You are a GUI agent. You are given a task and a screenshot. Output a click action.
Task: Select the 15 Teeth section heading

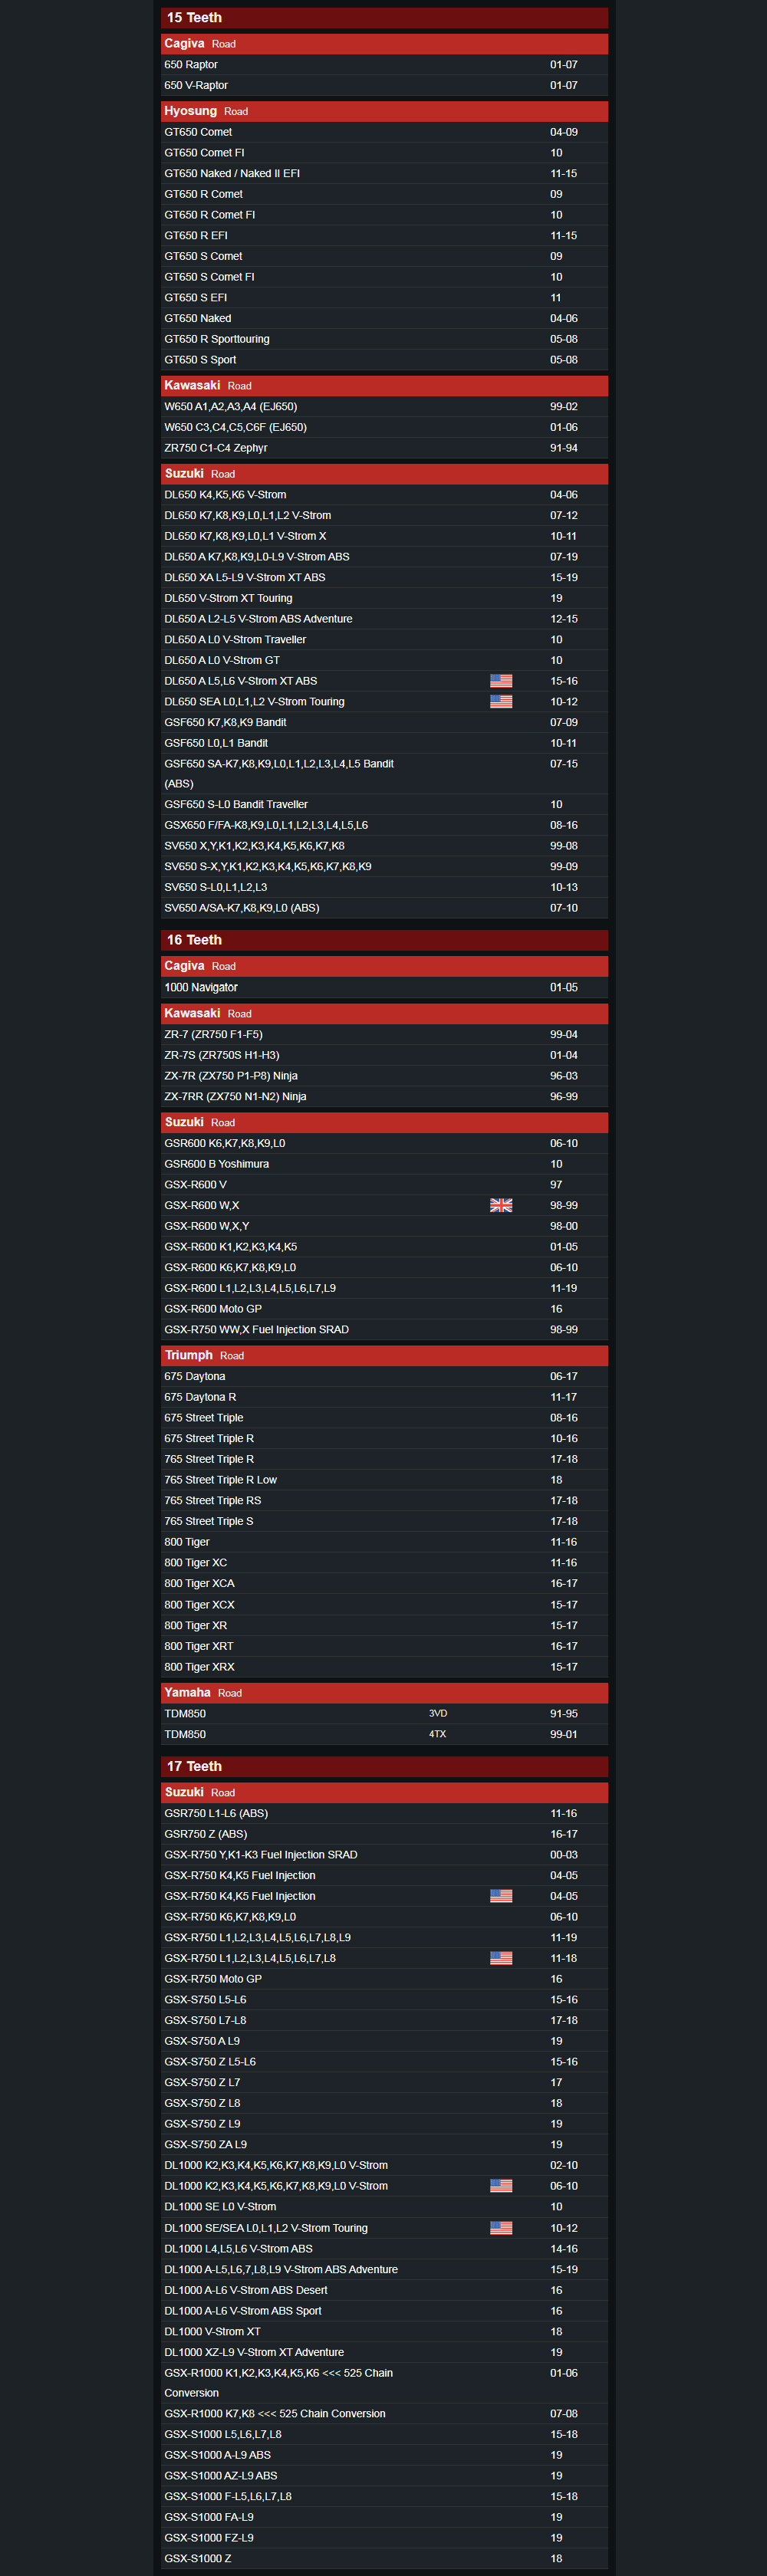pos(384,18)
